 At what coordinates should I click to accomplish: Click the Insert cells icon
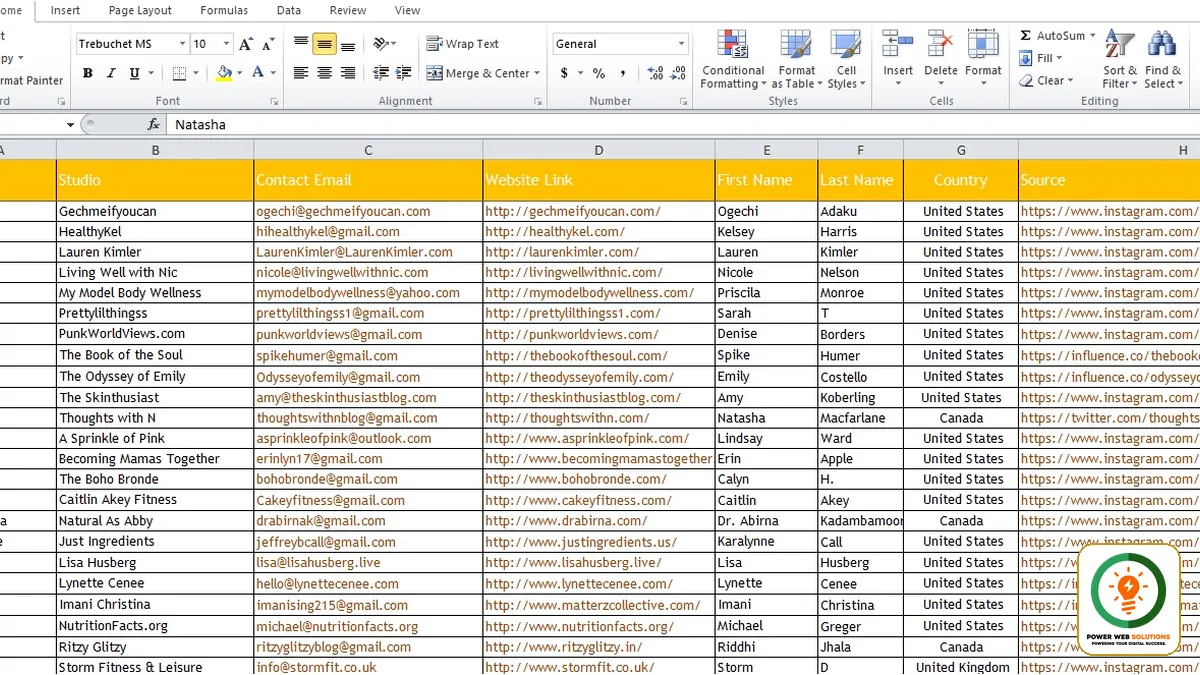(897, 45)
